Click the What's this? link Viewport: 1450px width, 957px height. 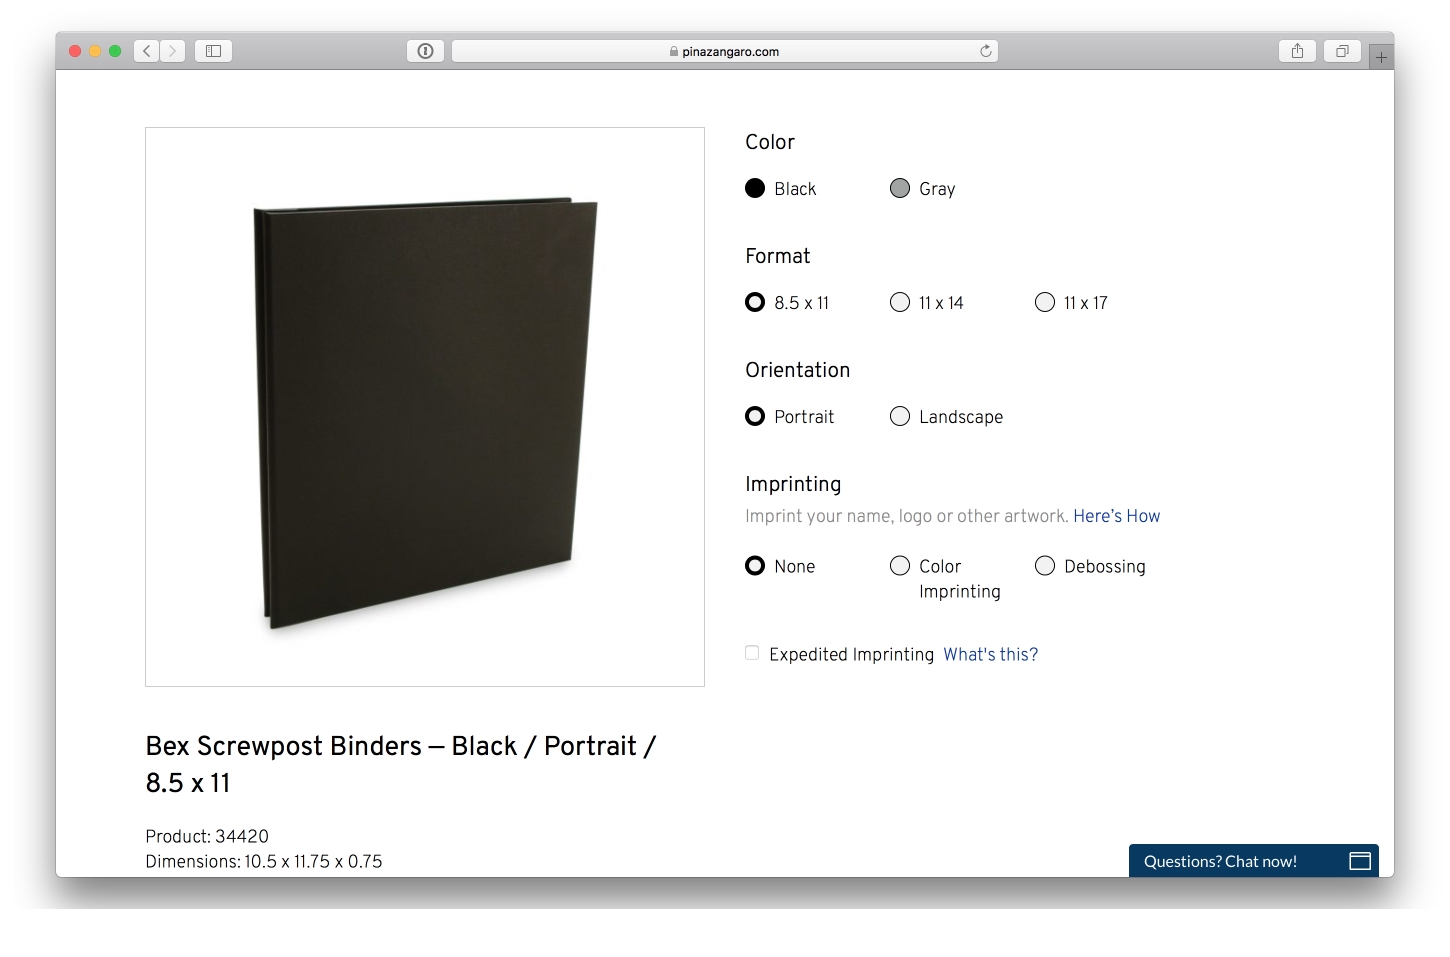pos(990,654)
